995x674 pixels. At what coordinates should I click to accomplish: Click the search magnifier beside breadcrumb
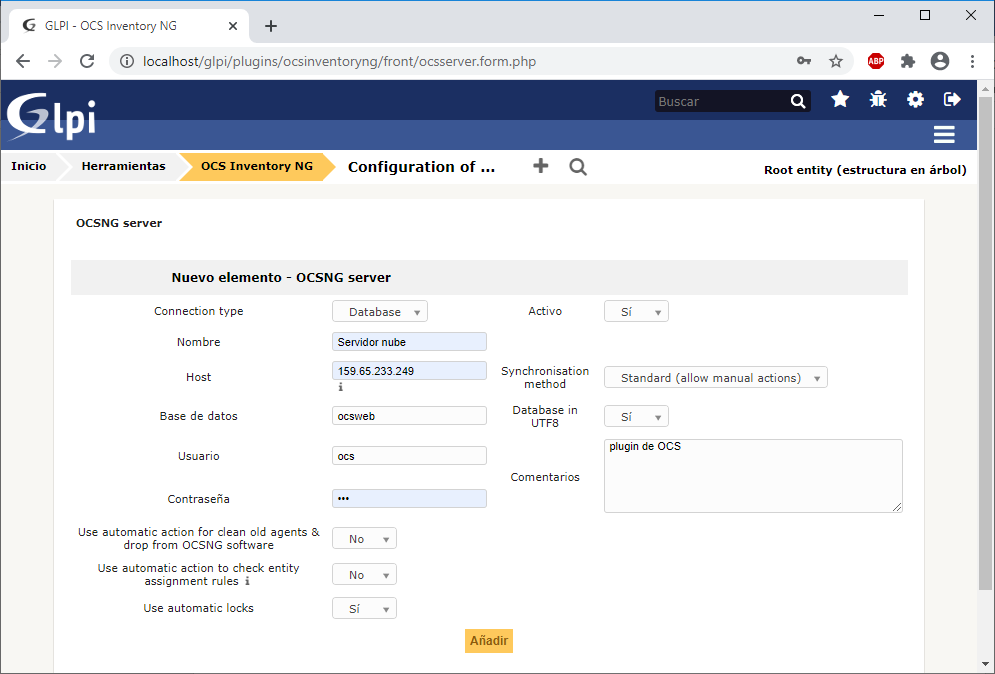tap(577, 167)
